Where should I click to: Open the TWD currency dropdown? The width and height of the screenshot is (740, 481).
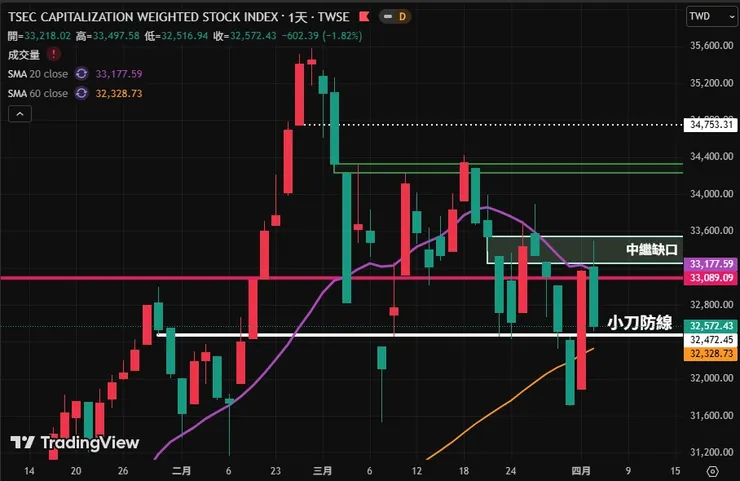pyautogui.click(x=711, y=17)
